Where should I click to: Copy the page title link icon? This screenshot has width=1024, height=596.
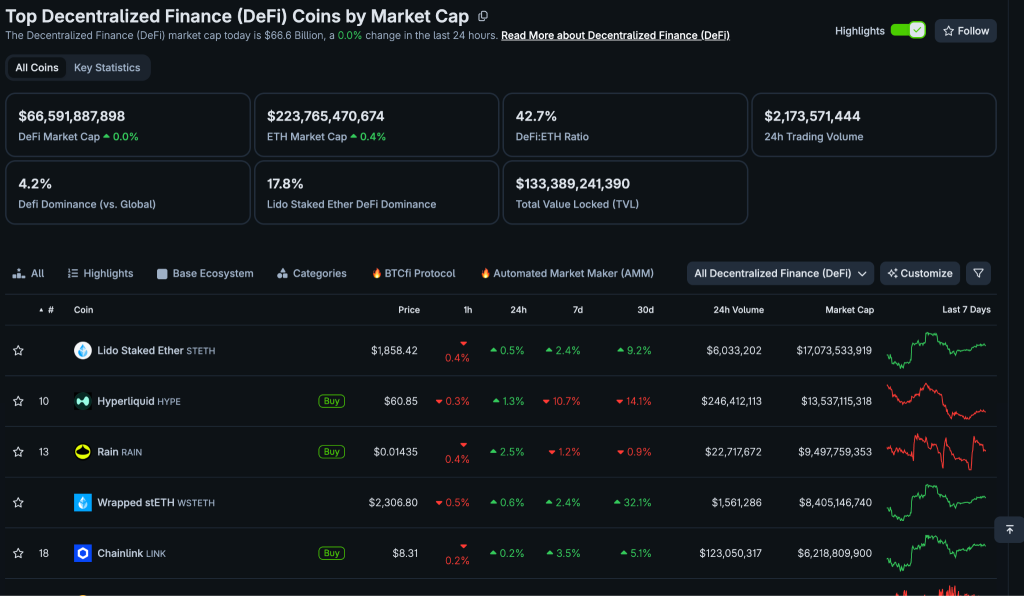(x=483, y=16)
